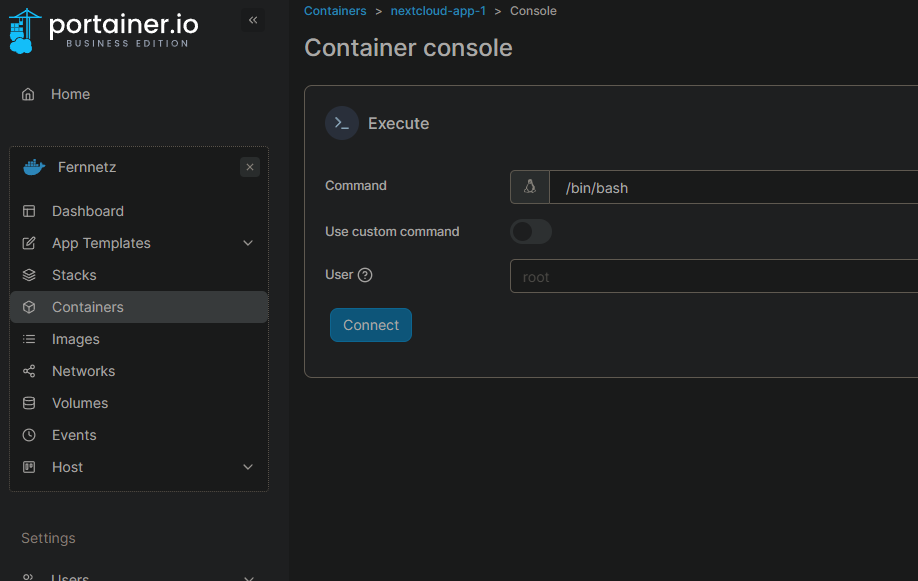Enable the Use custom command toggle
This screenshot has height=581, width=918.
530,232
